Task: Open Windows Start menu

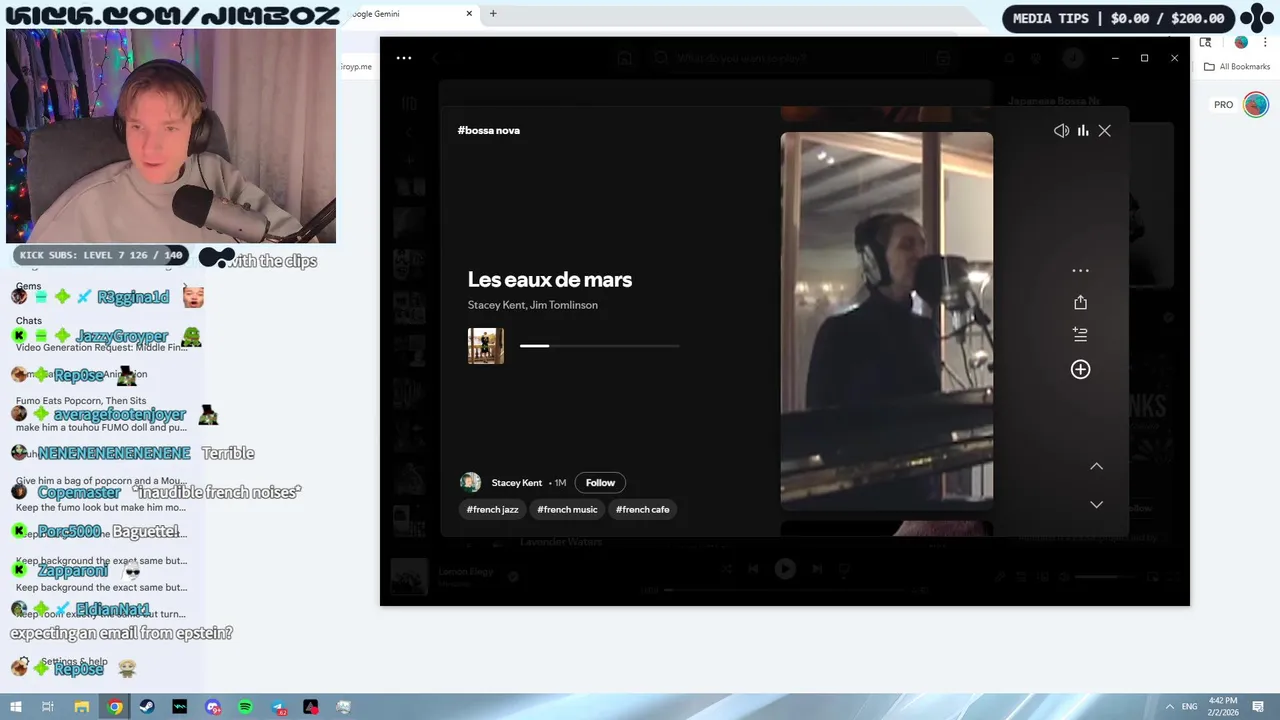Action: (15, 707)
